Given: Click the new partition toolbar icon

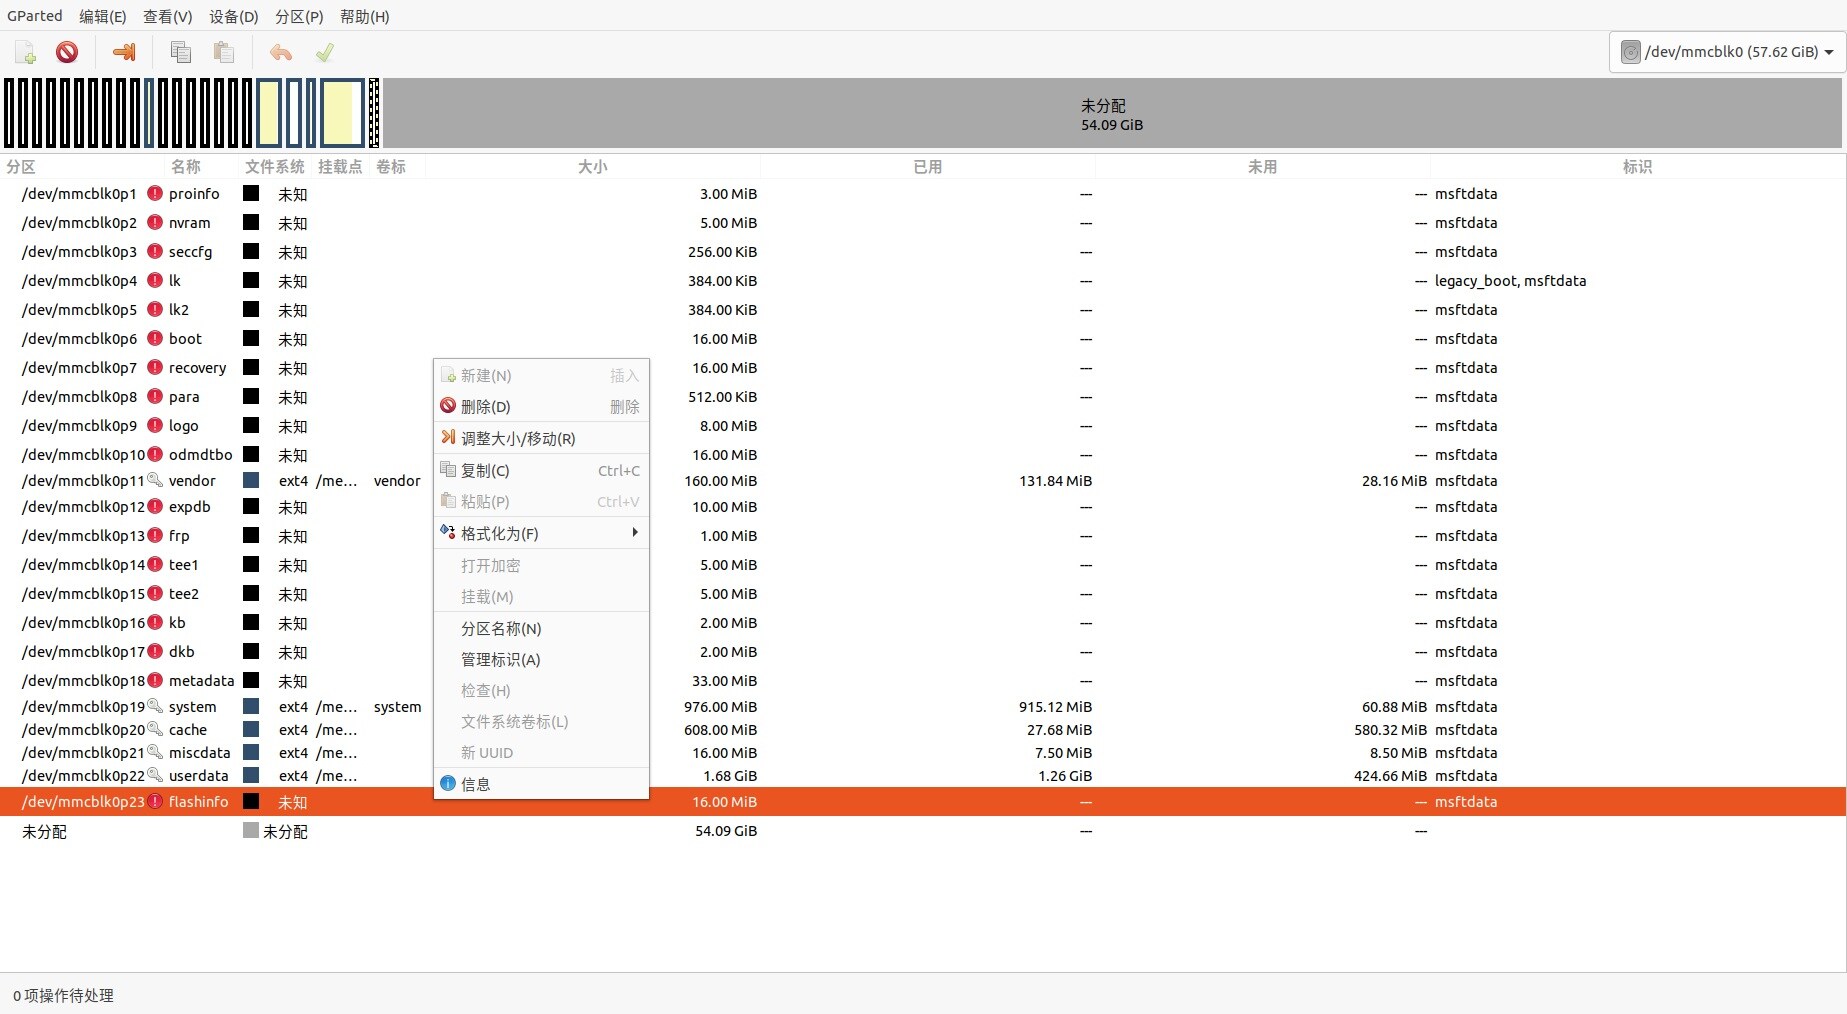Looking at the screenshot, I should pos(26,52).
